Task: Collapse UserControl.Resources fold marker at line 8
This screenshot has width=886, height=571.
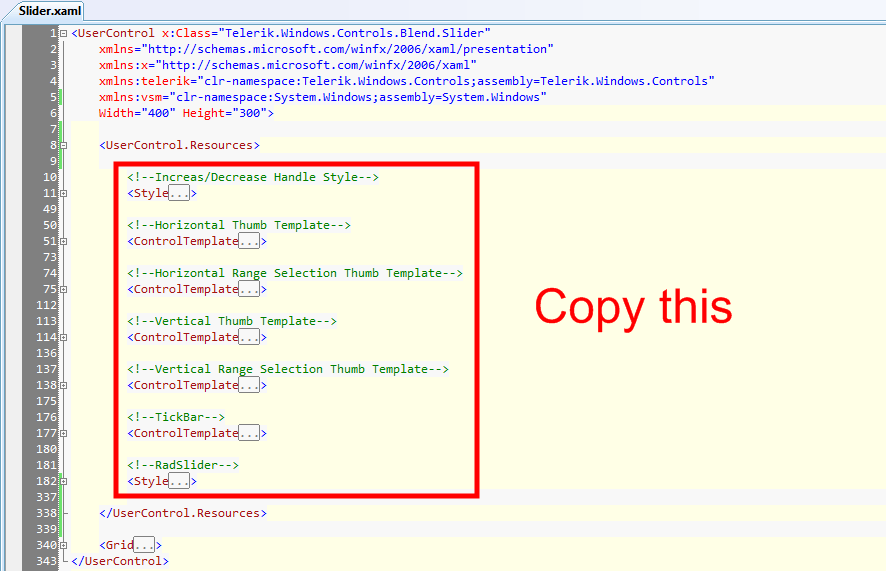Action: [64, 145]
